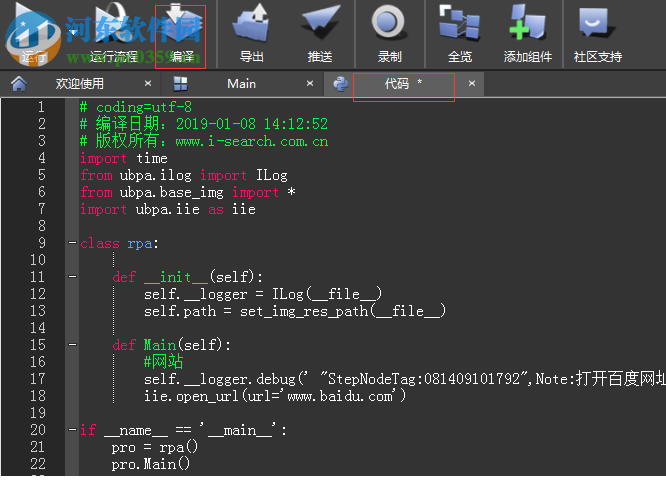Open 社区支持 (Community support) icon
Image resolution: width=666 pixels, height=480 pixels.
(597, 33)
